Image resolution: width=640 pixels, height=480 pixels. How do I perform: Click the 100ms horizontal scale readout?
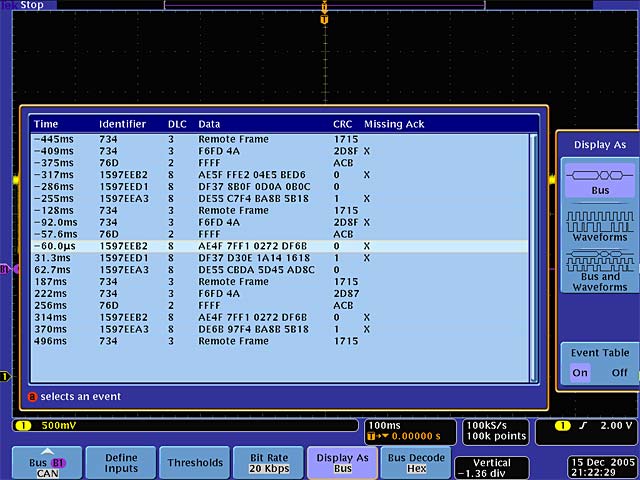tap(384, 425)
